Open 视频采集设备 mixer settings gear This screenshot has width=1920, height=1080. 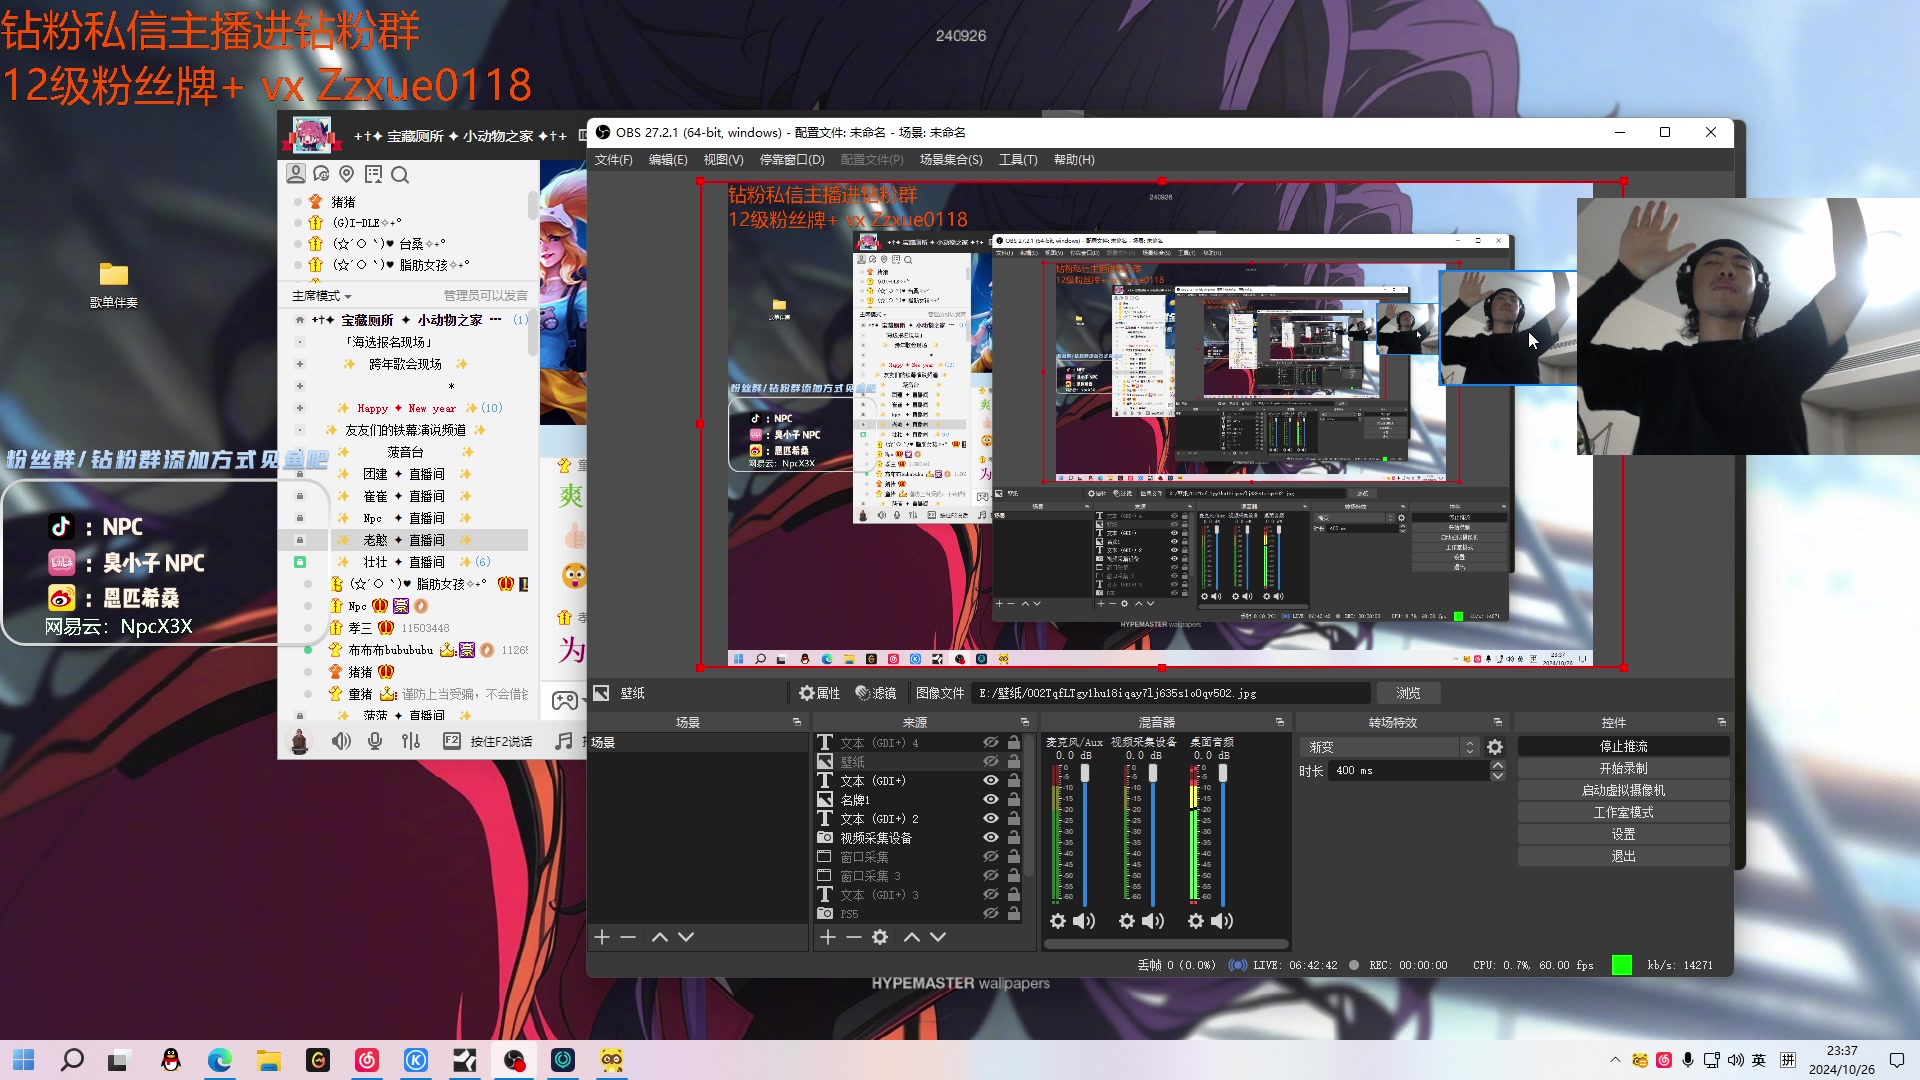click(x=1127, y=921)
